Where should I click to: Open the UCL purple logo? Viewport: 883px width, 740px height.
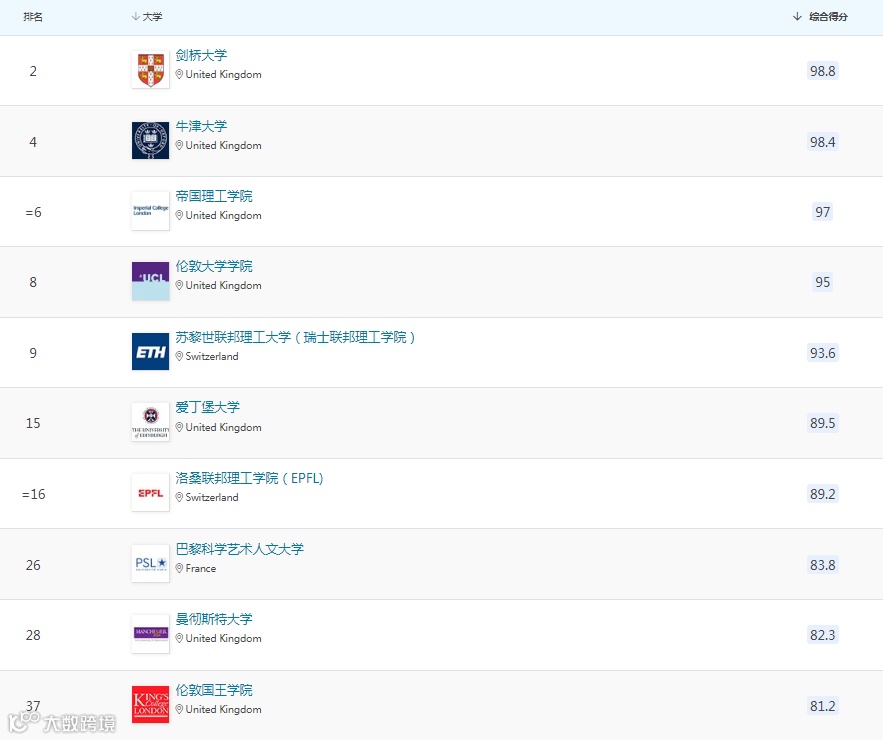point(150,281)
